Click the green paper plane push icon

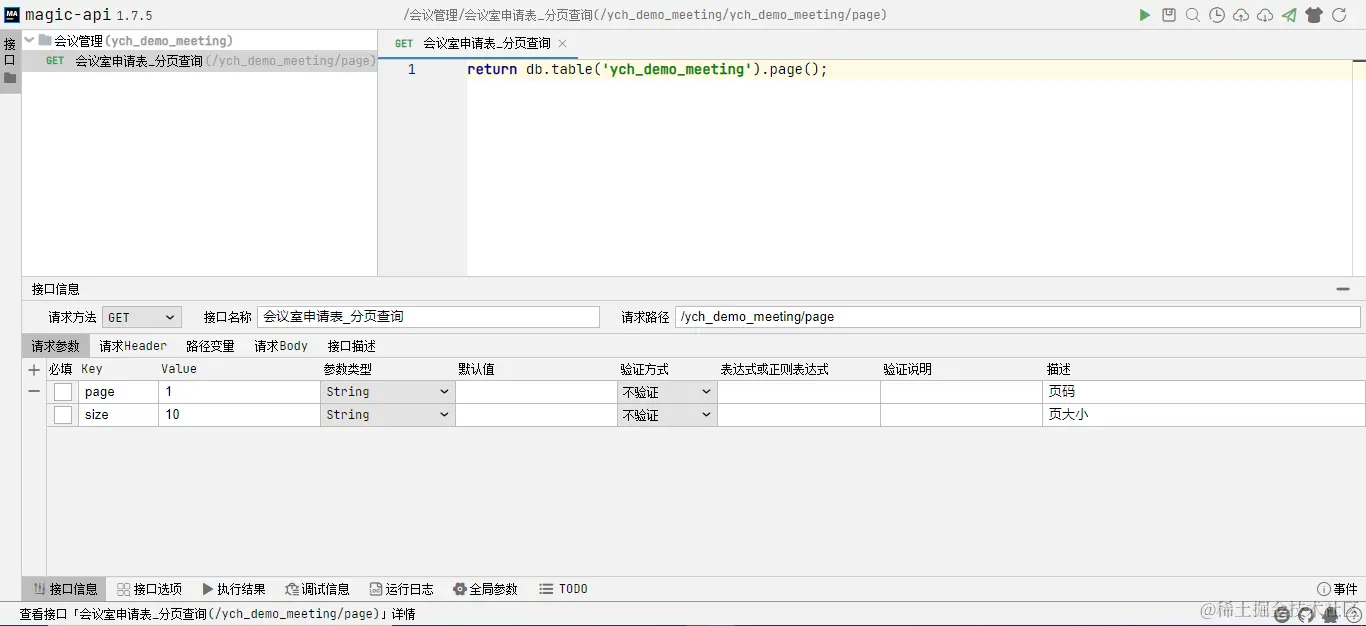click(1288, 14)
